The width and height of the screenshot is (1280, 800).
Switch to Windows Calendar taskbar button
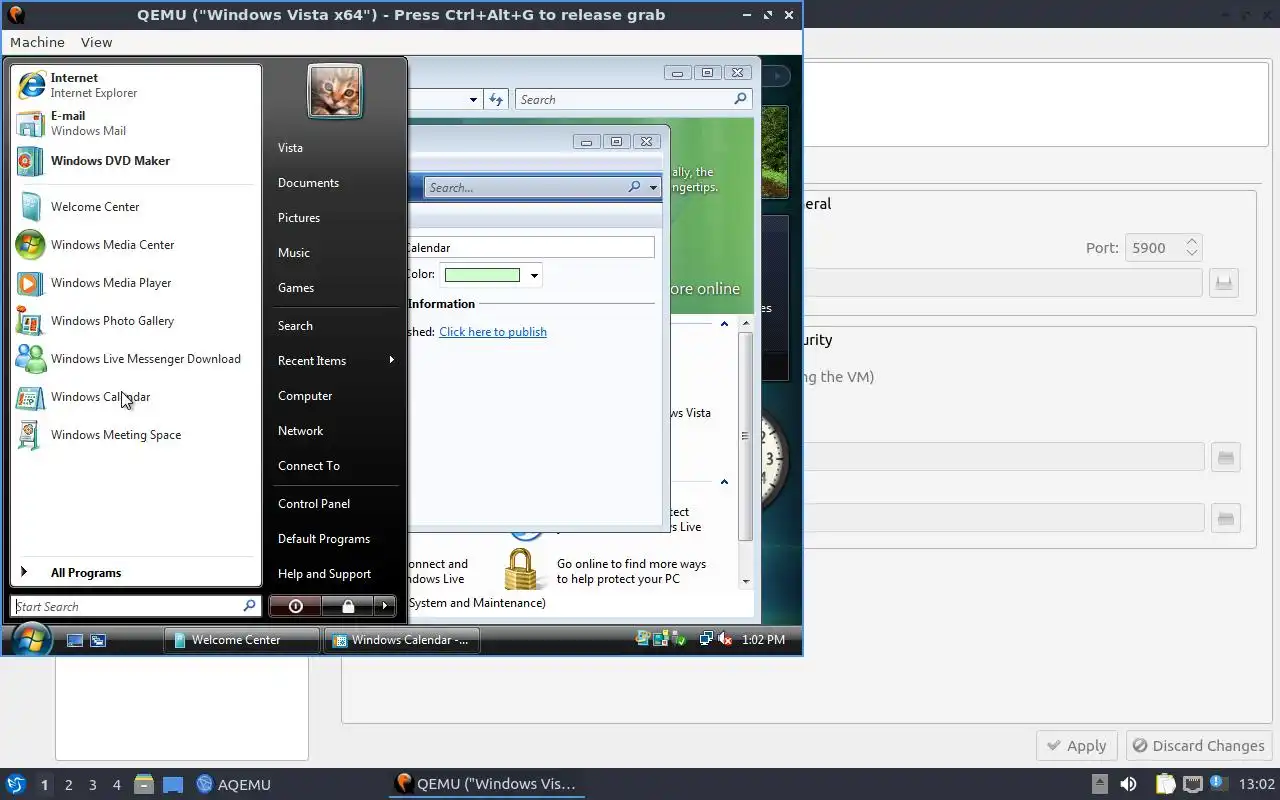(x=402, y=640)
